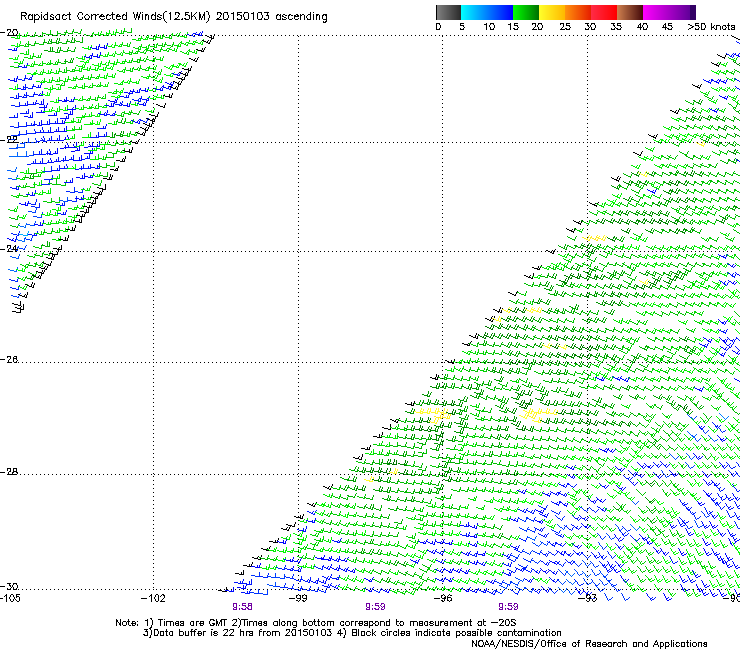Click latitude label '-20'
The height and width of the screenshot is (650, 740).
pyautogui.click(x=9, y=33)
